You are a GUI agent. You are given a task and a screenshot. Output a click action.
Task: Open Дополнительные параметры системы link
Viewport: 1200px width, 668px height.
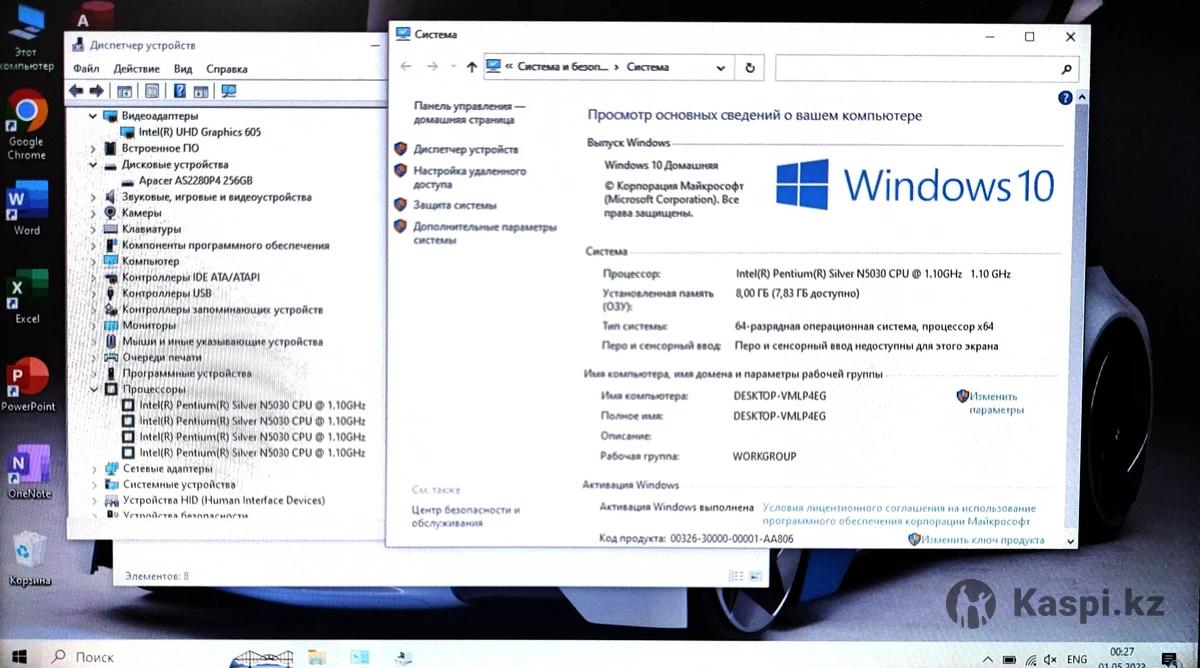tap(484, 234)
